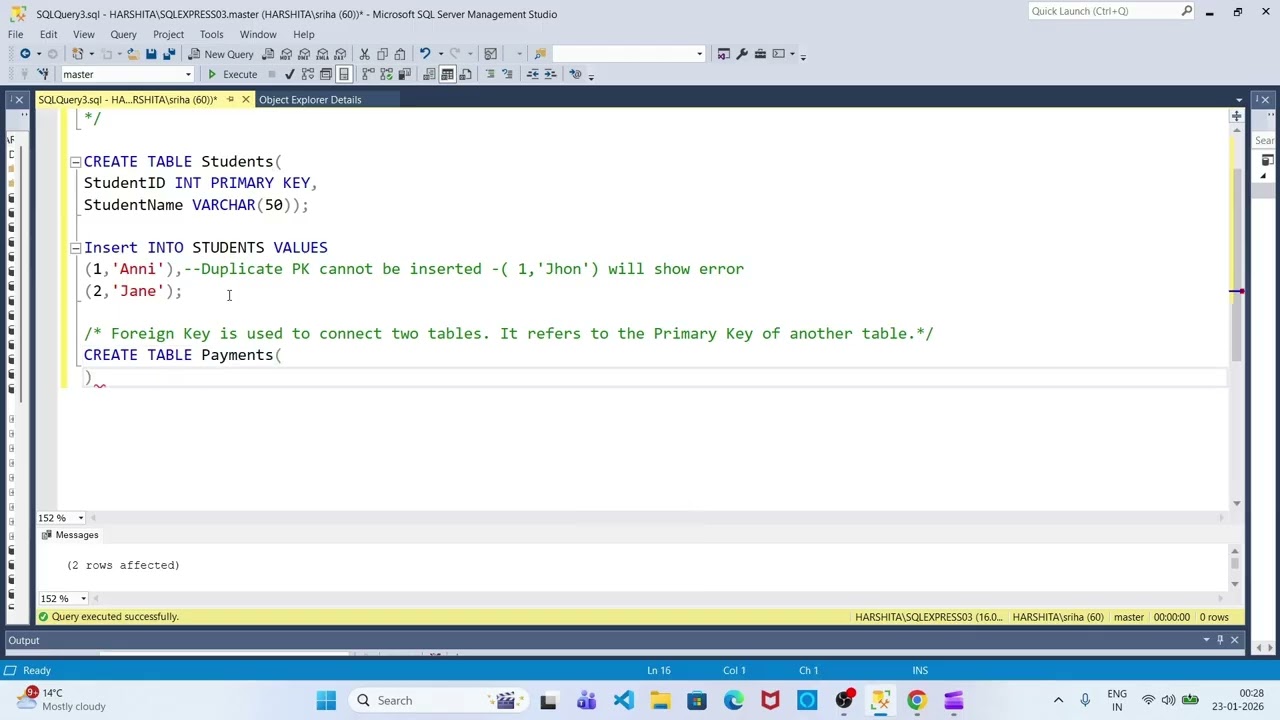Open Toolbox briefcase icon
Viewport: 1280px width, 720px height.
760,54
